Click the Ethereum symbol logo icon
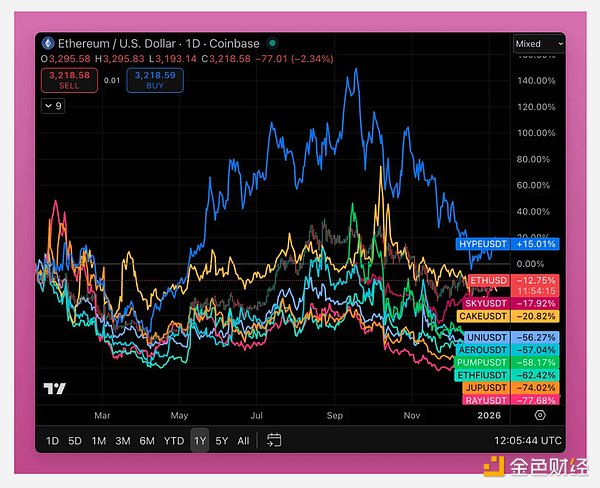The width and height of the screenshot is (600, 488). coord(48,43)
